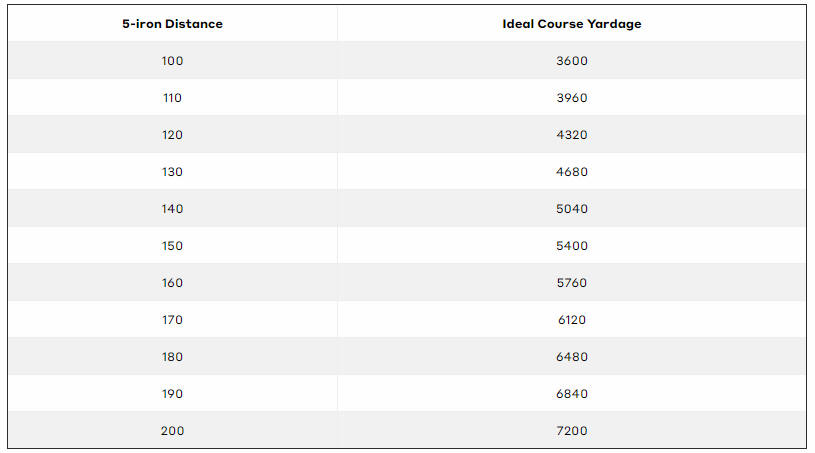This screenshot has width=815, height=453.
Task: Select the 120 distance cell
Action: [x=172, y=135]
